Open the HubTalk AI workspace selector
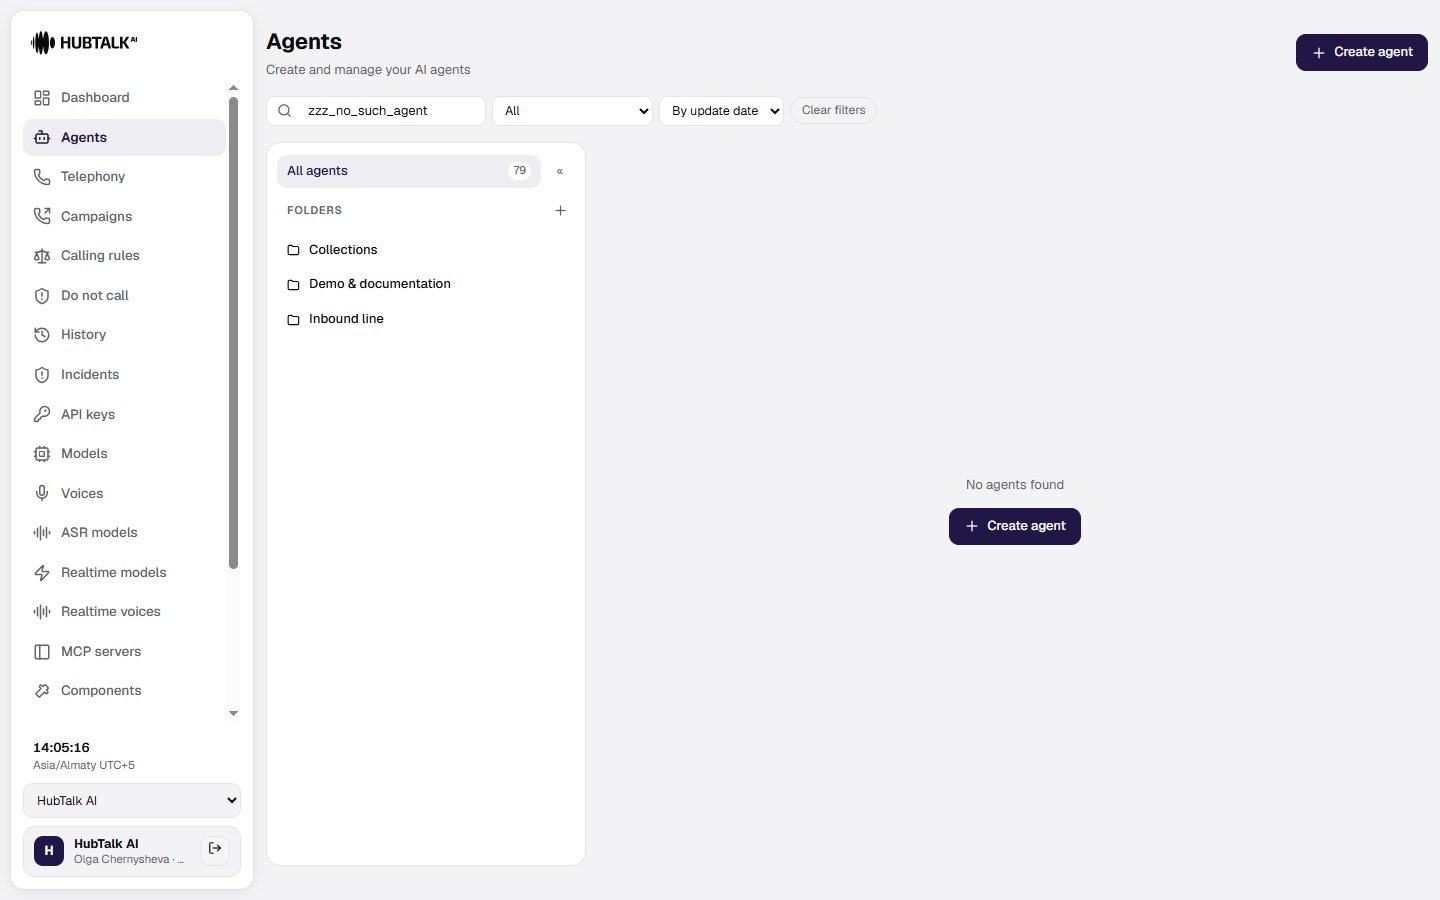1440x900 pixels. [132, 801]
